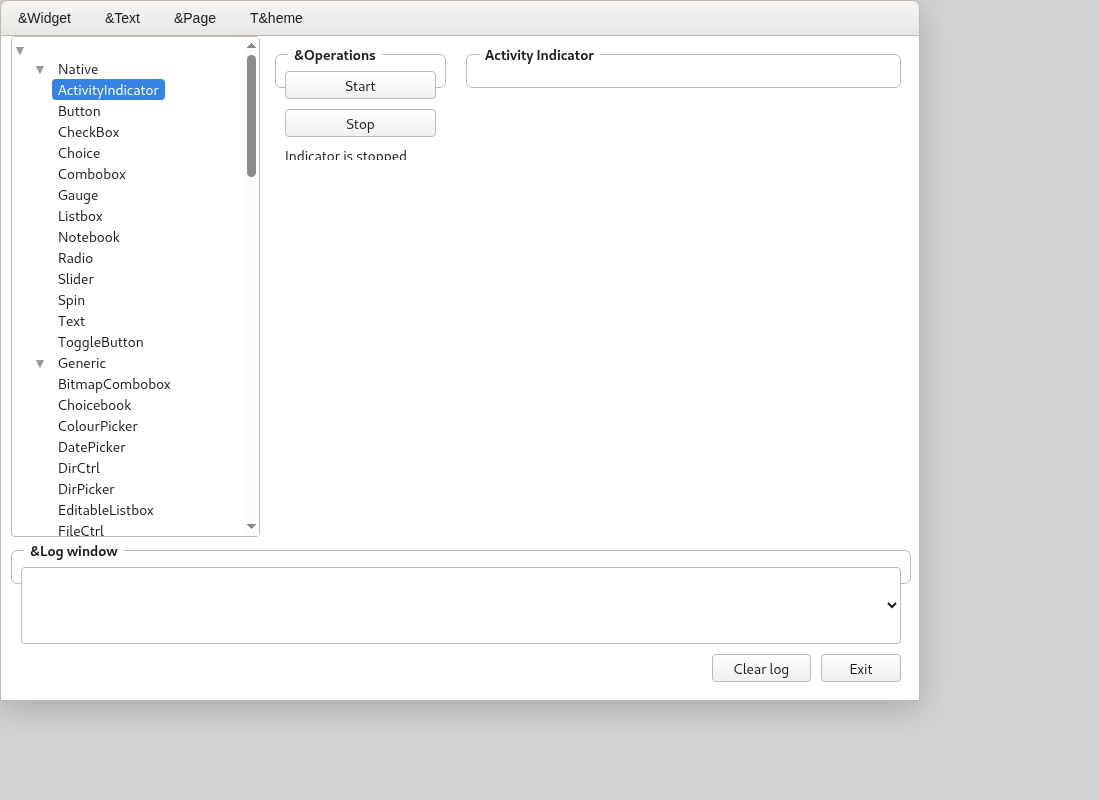Click the tree scroll up arrow
The image size is (1100, 800).
(251, 46)
